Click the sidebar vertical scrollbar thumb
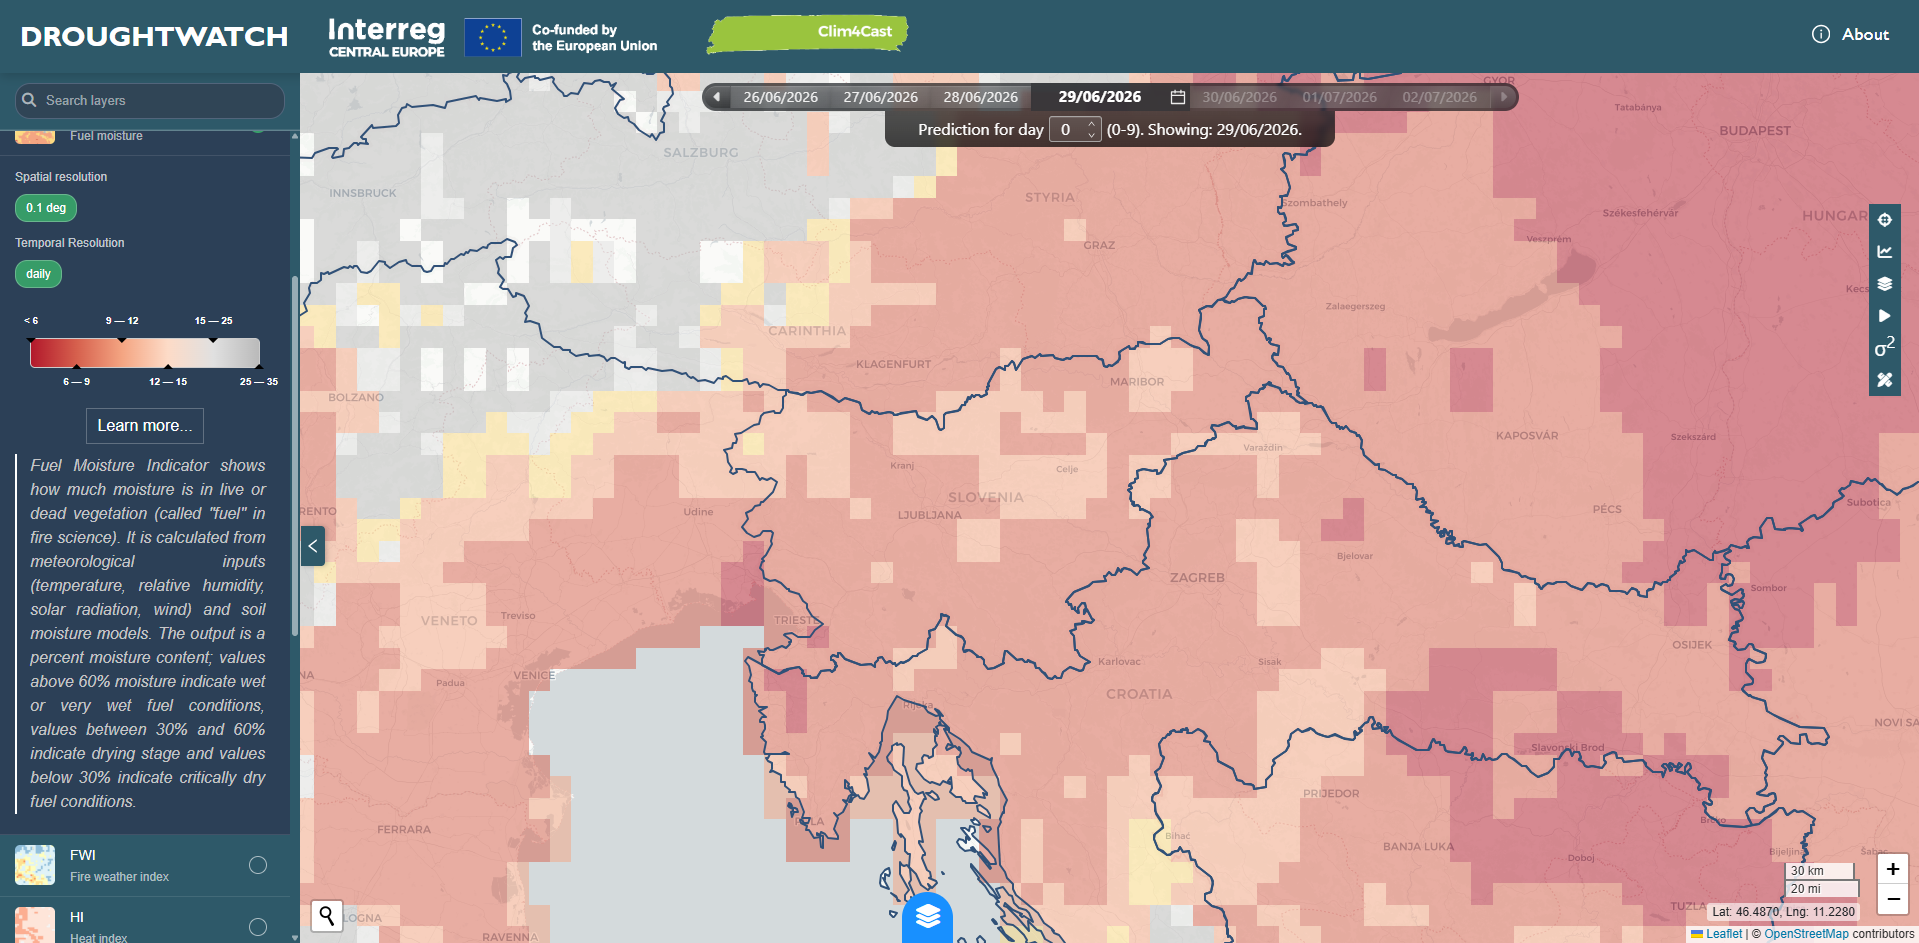Image resolution: width=1919 pixels, height=943 pixels. click(294, 455)
